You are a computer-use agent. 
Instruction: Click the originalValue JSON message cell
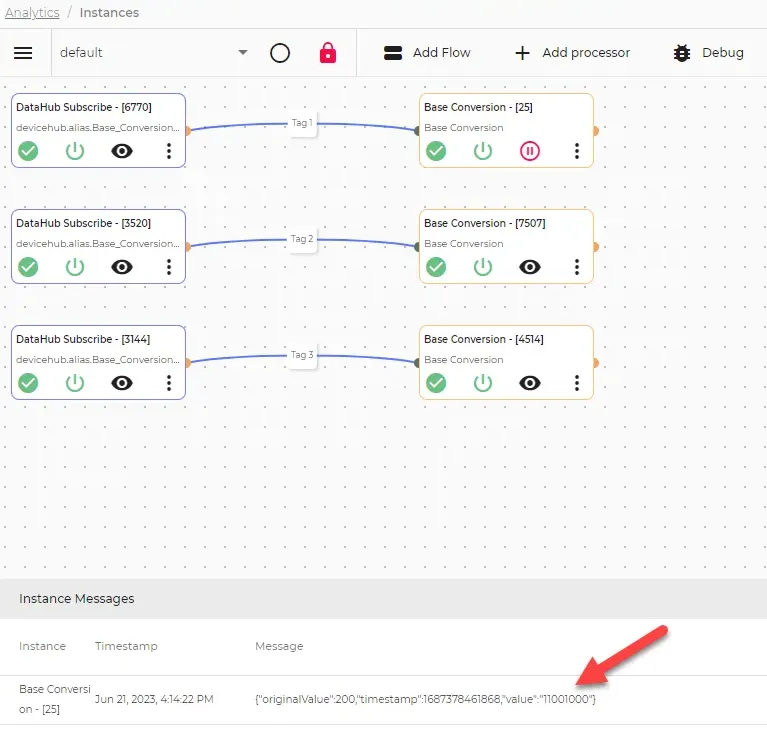point(425,699)
